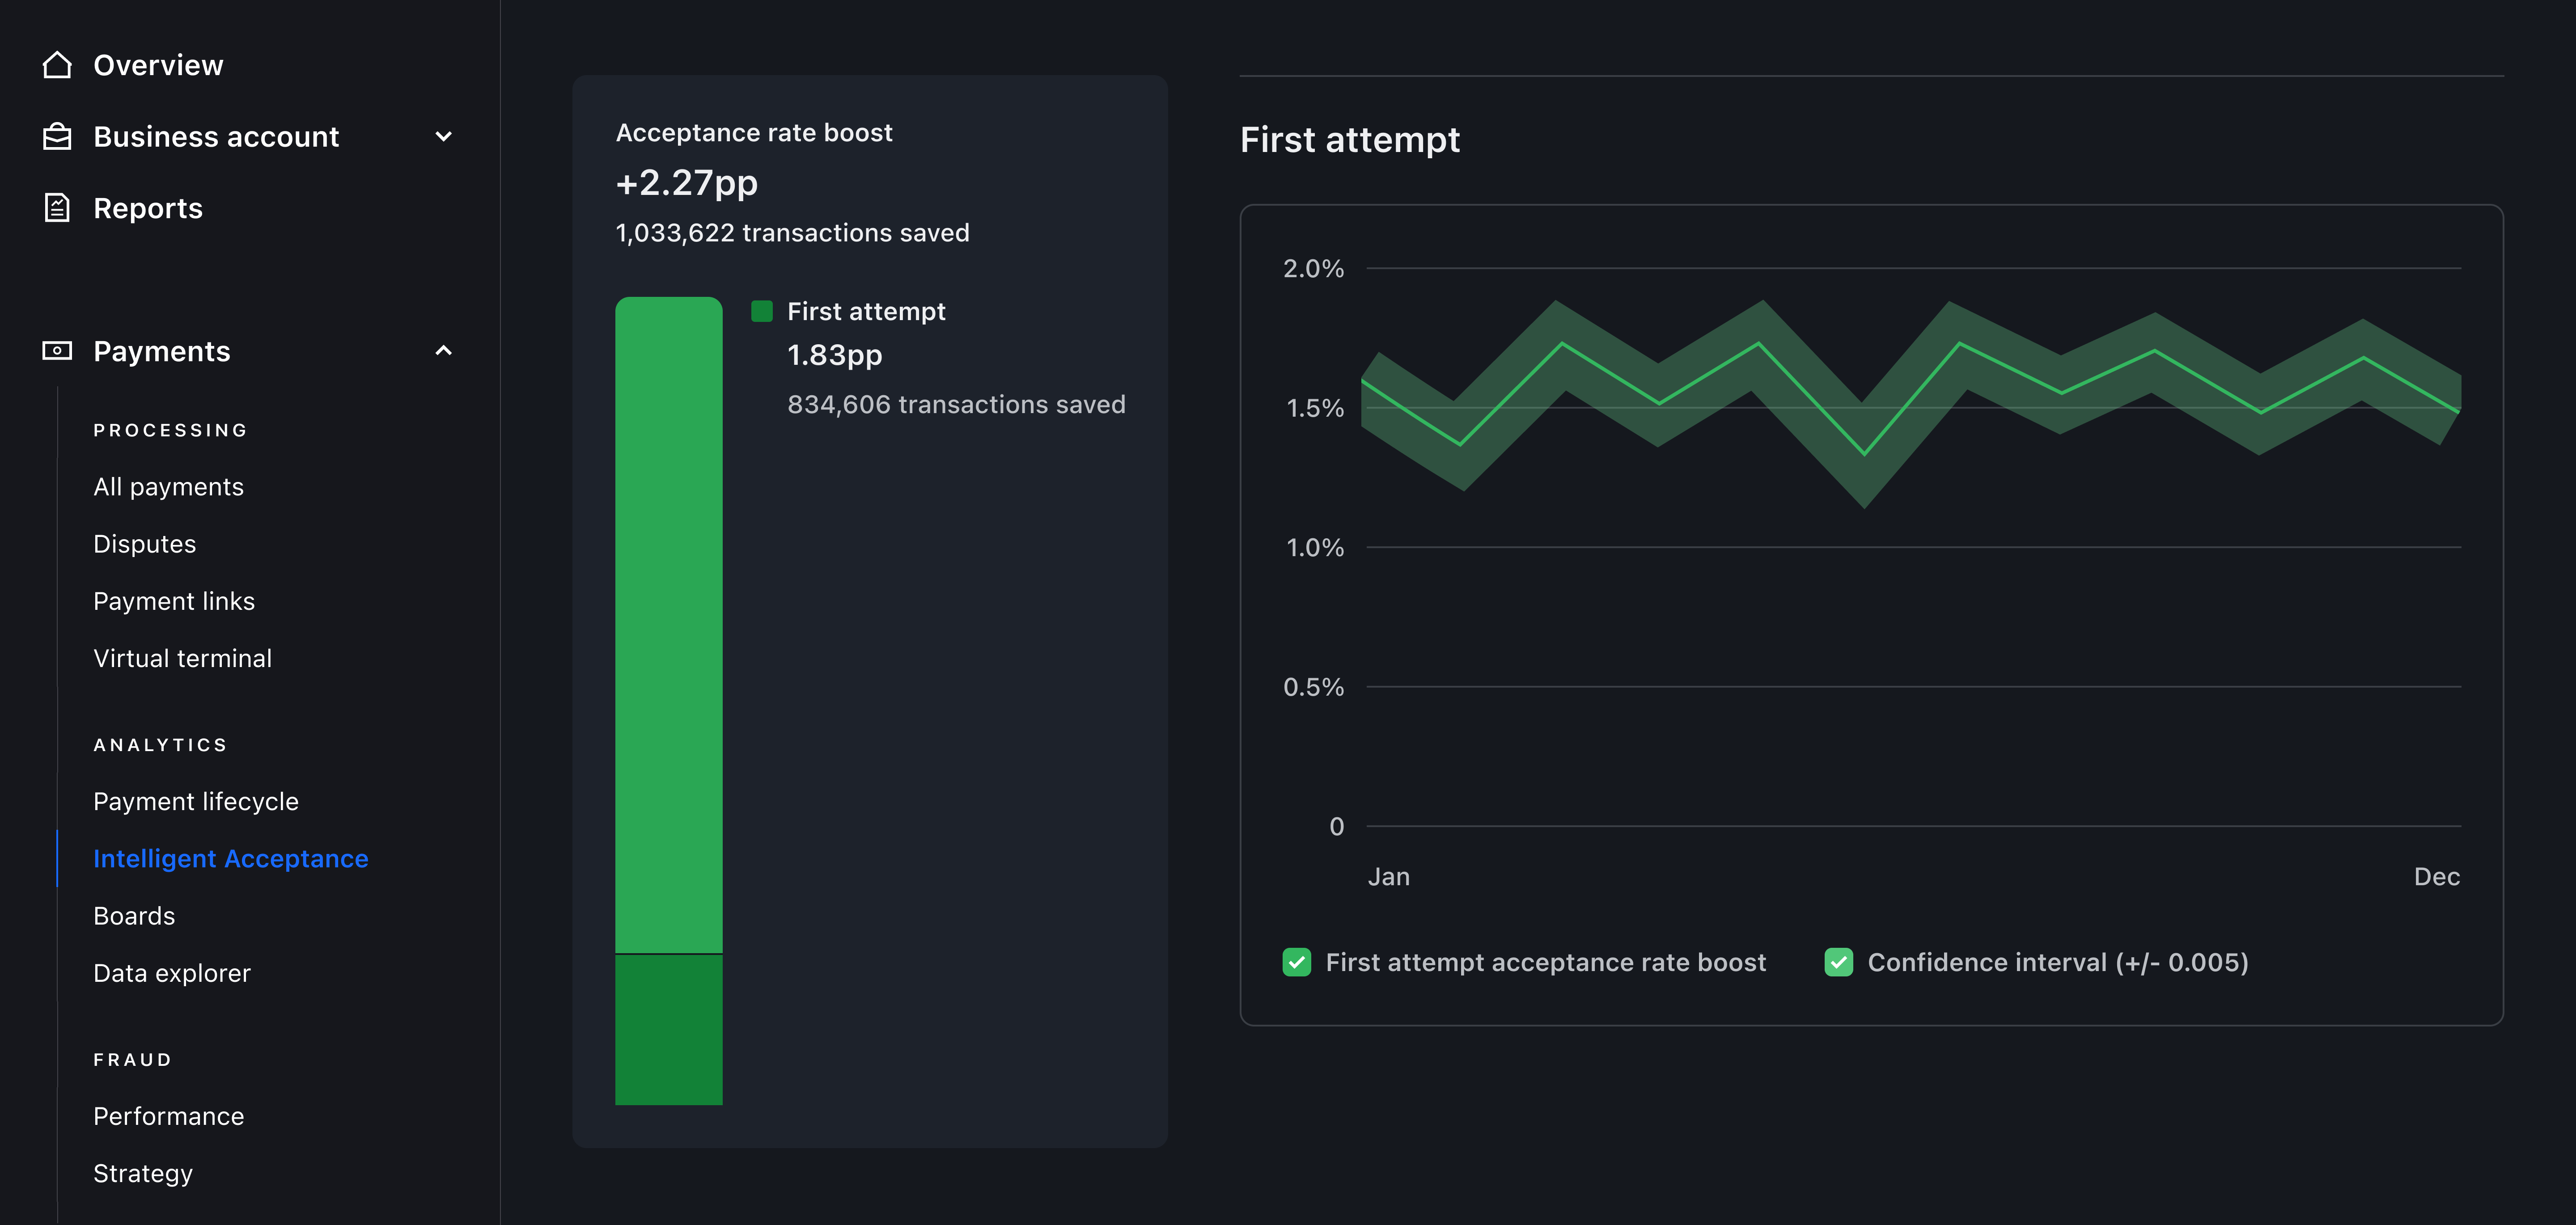Expand the Business account chevron
Screen dimensions: 2576x1225
444,137
